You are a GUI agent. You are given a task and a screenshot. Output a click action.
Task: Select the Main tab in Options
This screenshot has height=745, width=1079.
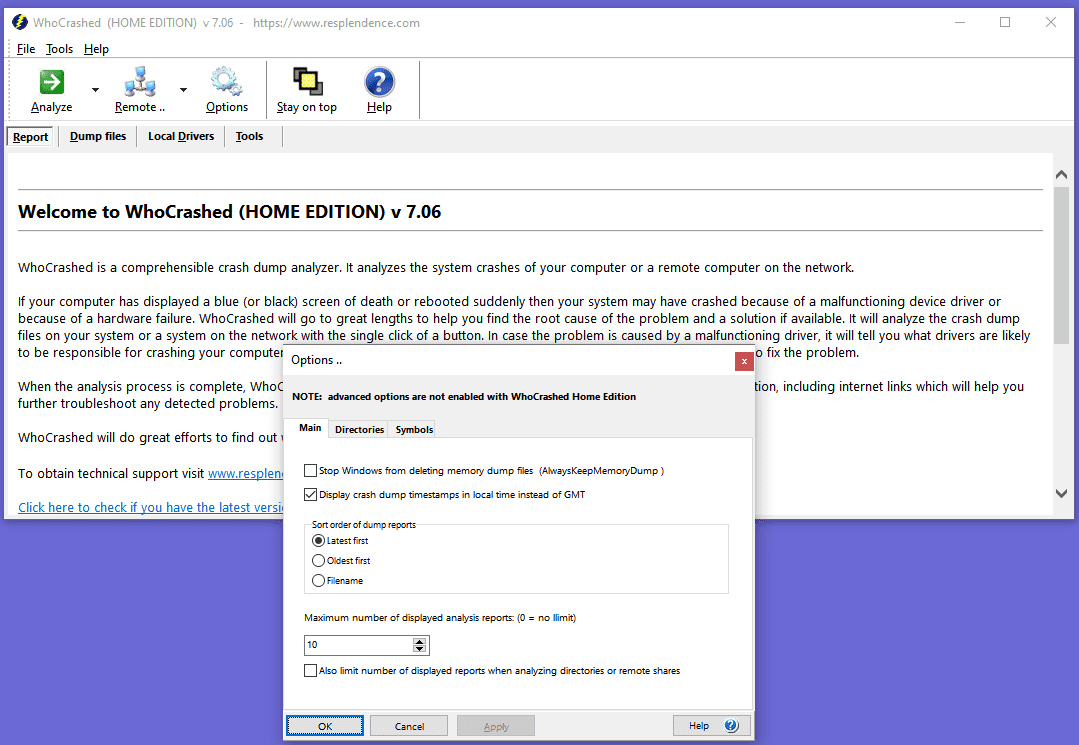pyautogui.click(x=310, y=428)
